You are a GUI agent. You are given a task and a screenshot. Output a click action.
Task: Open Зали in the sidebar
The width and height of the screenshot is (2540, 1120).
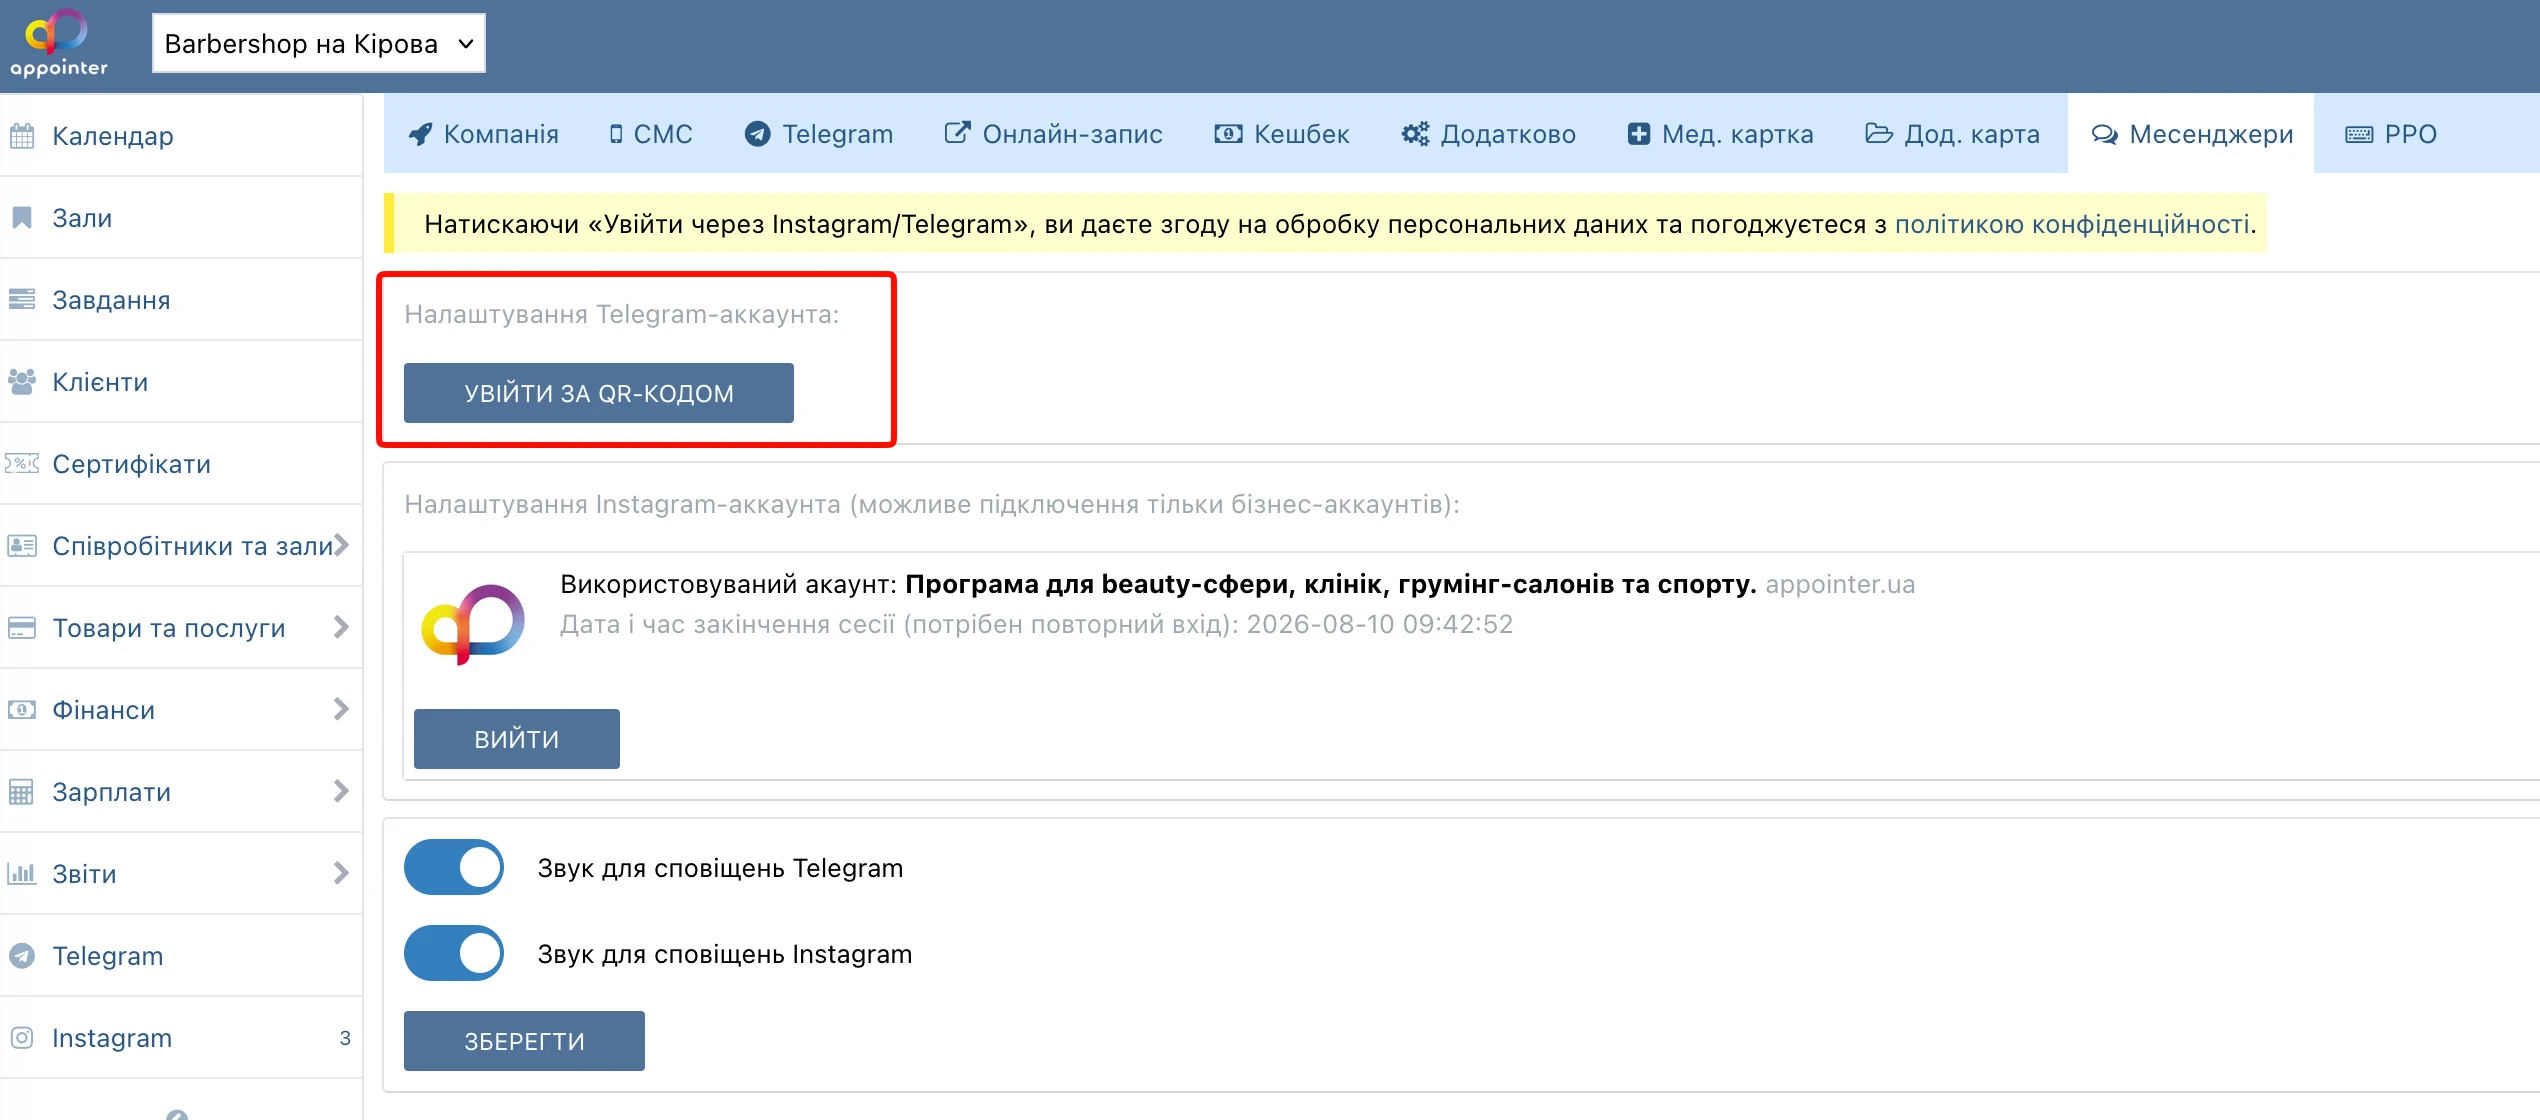pos(181,218)
